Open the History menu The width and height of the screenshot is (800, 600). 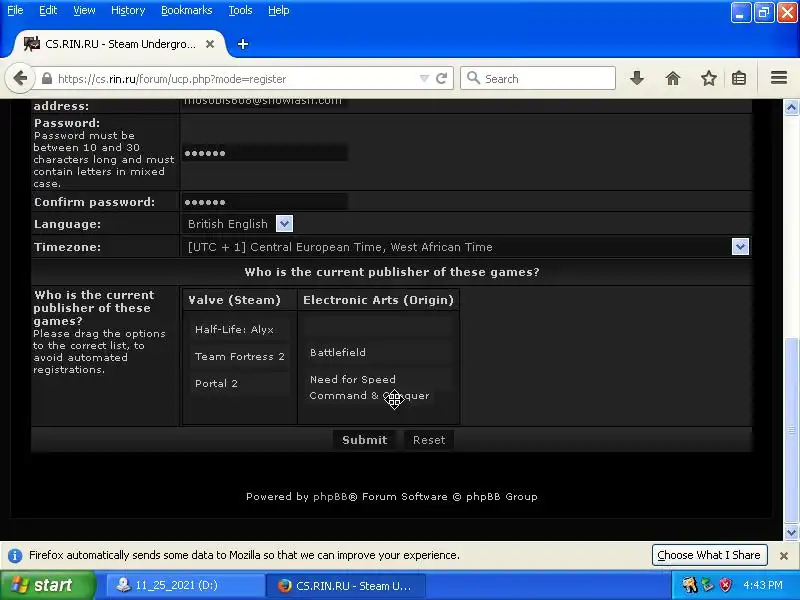click(128, 10)
